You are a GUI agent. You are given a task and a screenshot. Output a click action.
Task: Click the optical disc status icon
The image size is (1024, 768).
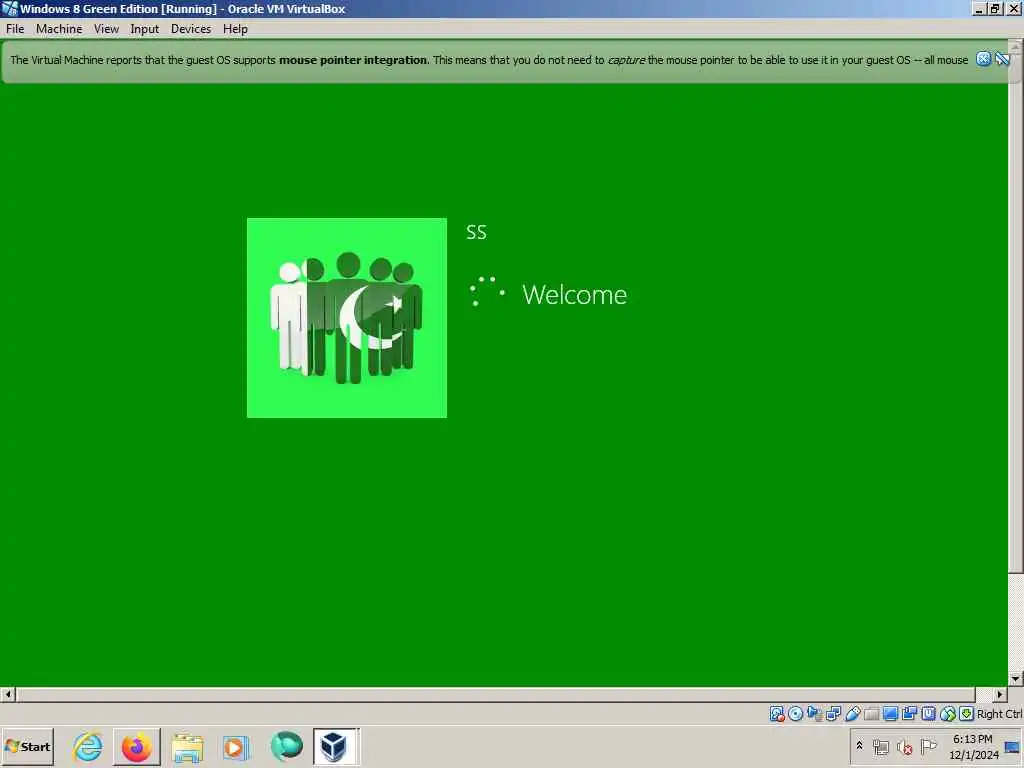795,714
